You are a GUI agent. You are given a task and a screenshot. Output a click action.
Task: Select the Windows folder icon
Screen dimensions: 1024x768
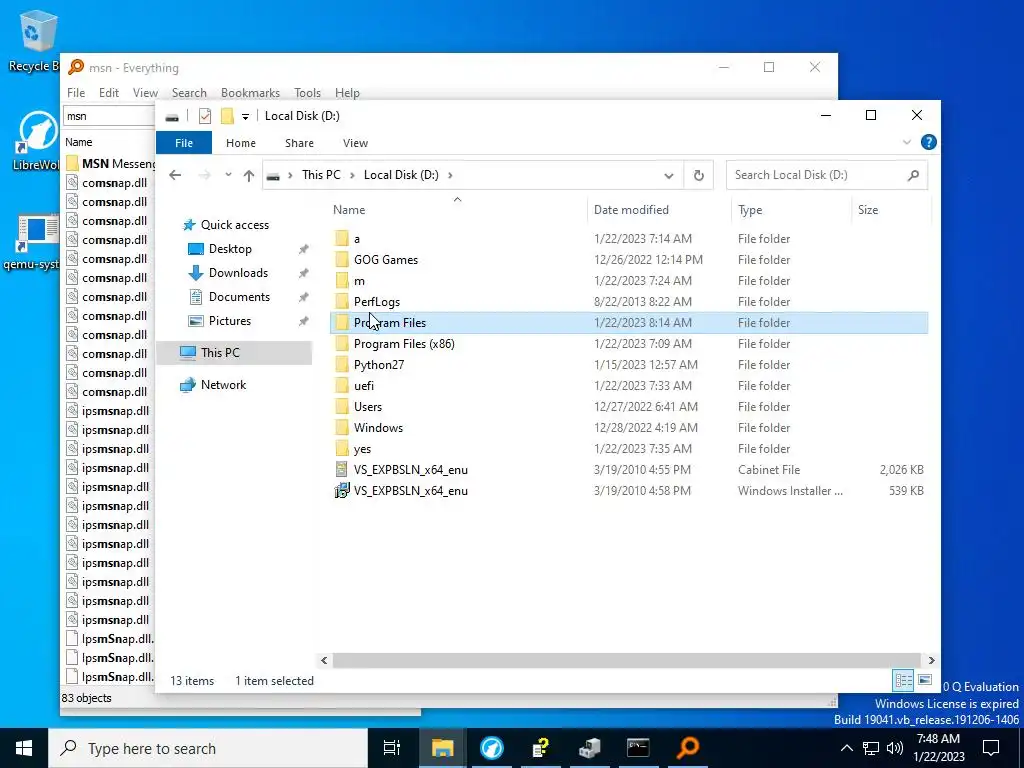click(x=342, y=428)
